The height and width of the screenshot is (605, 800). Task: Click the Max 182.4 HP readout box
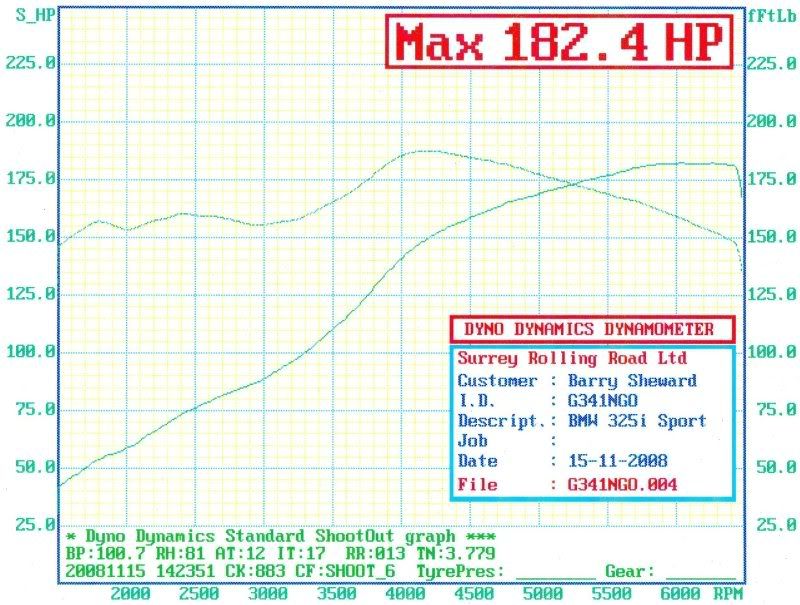pyautogui.click(x=561, y=43)
